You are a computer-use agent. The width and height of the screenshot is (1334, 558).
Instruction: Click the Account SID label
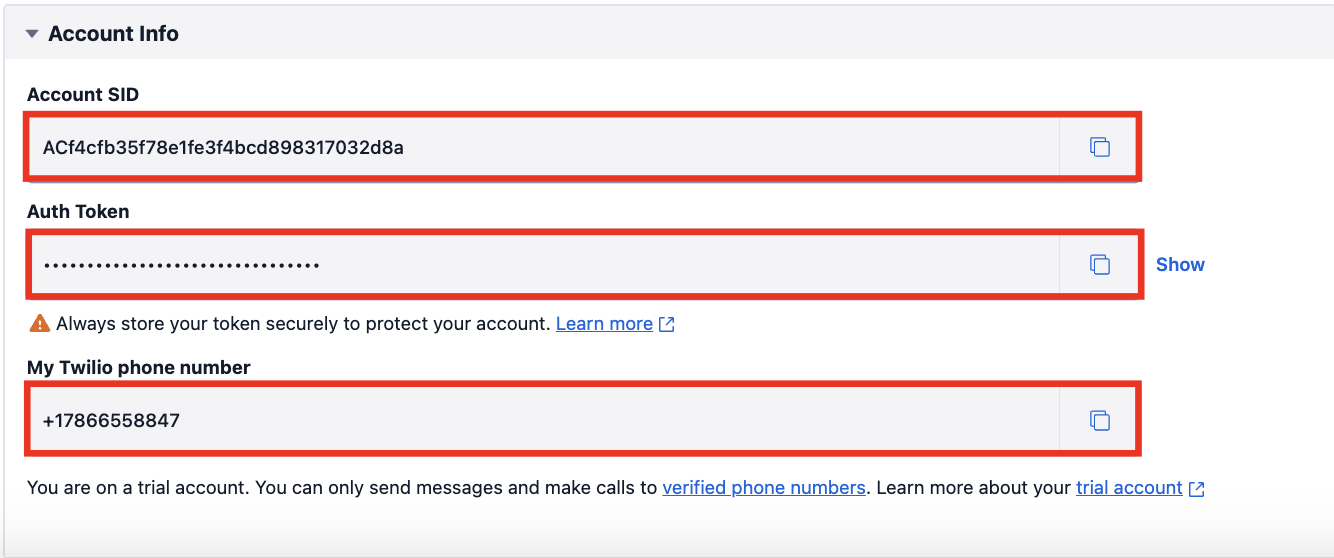83,95
